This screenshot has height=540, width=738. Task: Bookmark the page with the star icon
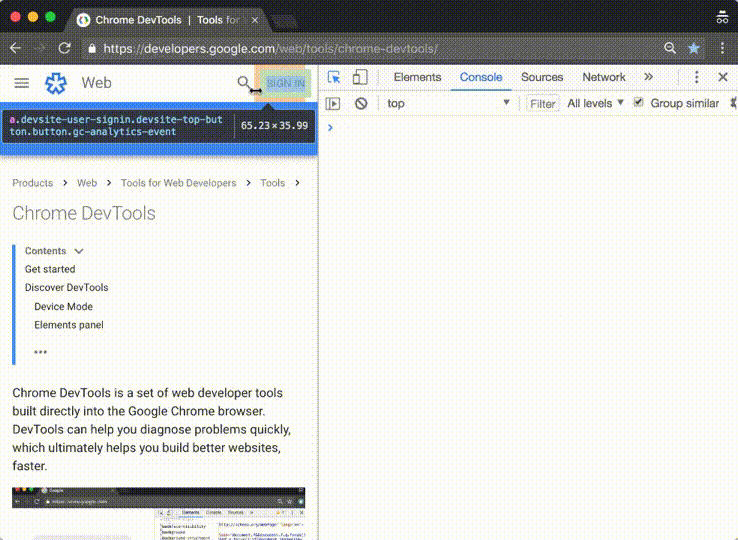[694, 48]
